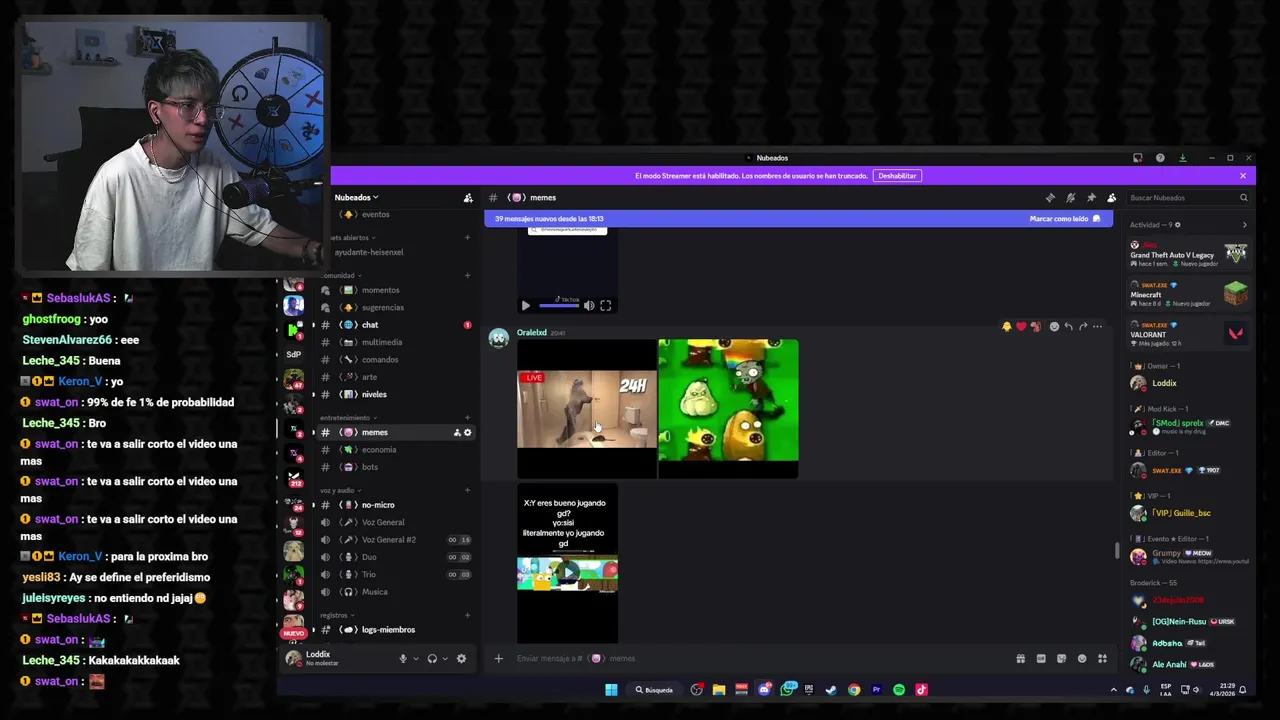Add channel to voz y audio plus
The width and height of the screenshot is (1280, 720).
click(x=467, y=490)
